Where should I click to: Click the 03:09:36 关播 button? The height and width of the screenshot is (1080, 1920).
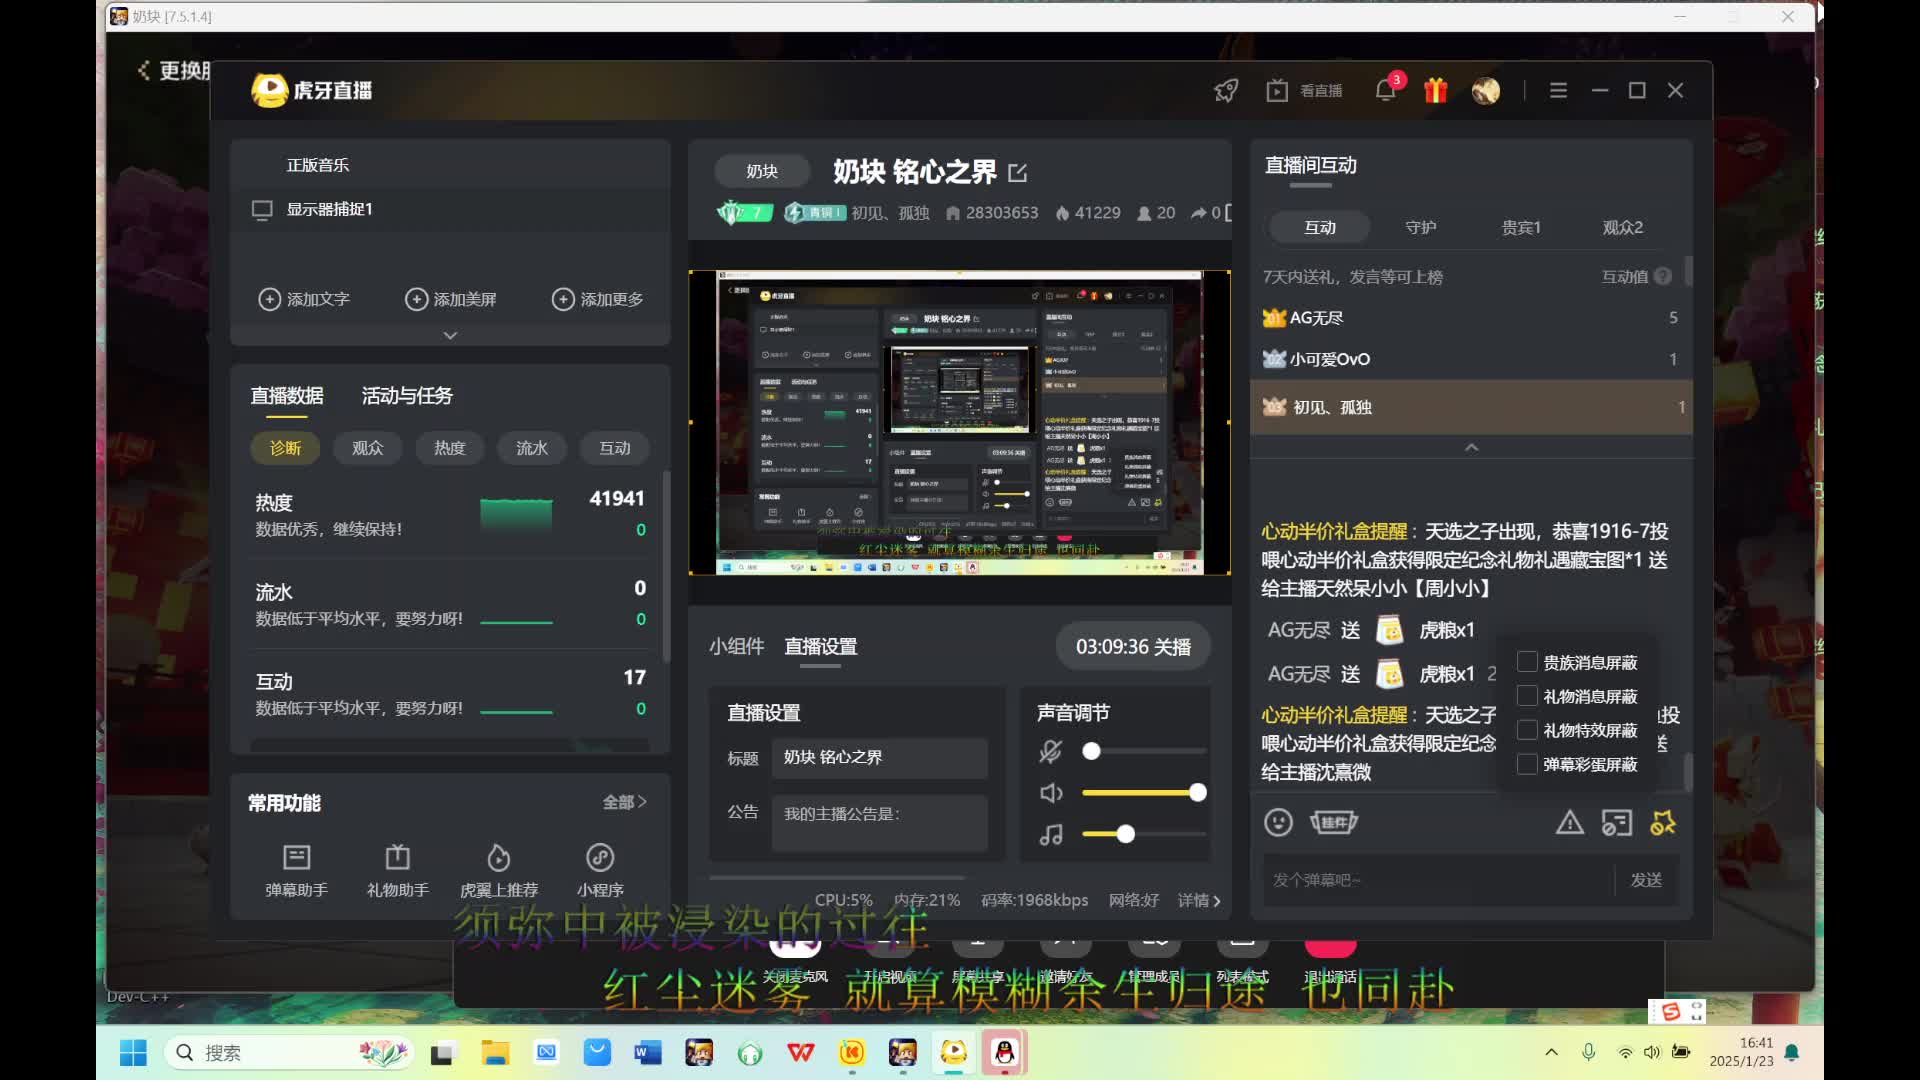(x=1132, y=646)
